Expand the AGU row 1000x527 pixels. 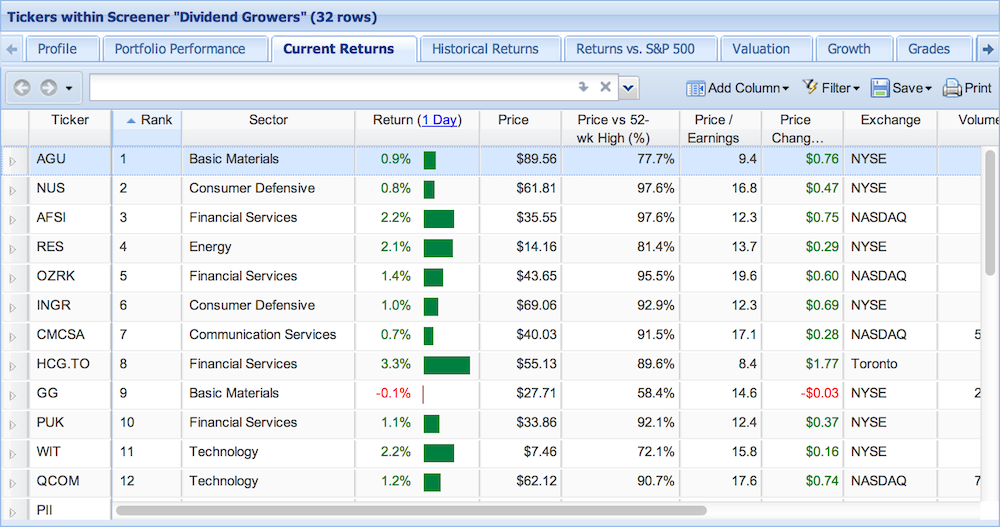coord(12,161)
